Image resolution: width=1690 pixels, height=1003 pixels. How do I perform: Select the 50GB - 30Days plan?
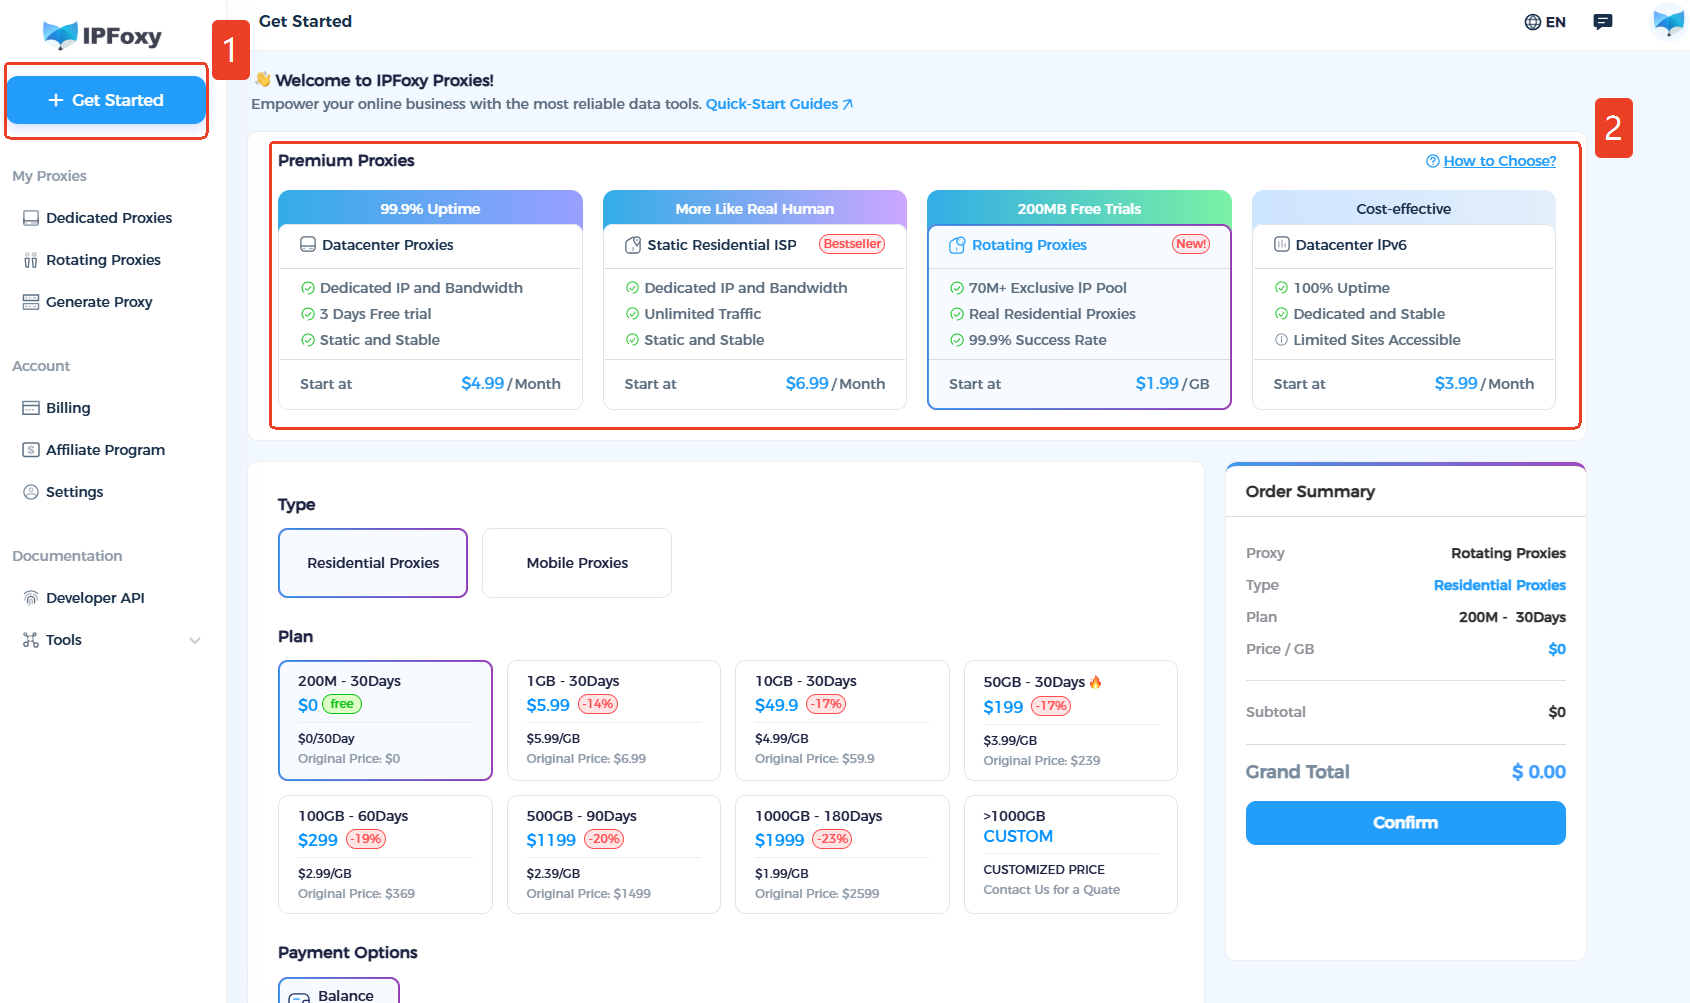pos(1071,720)
